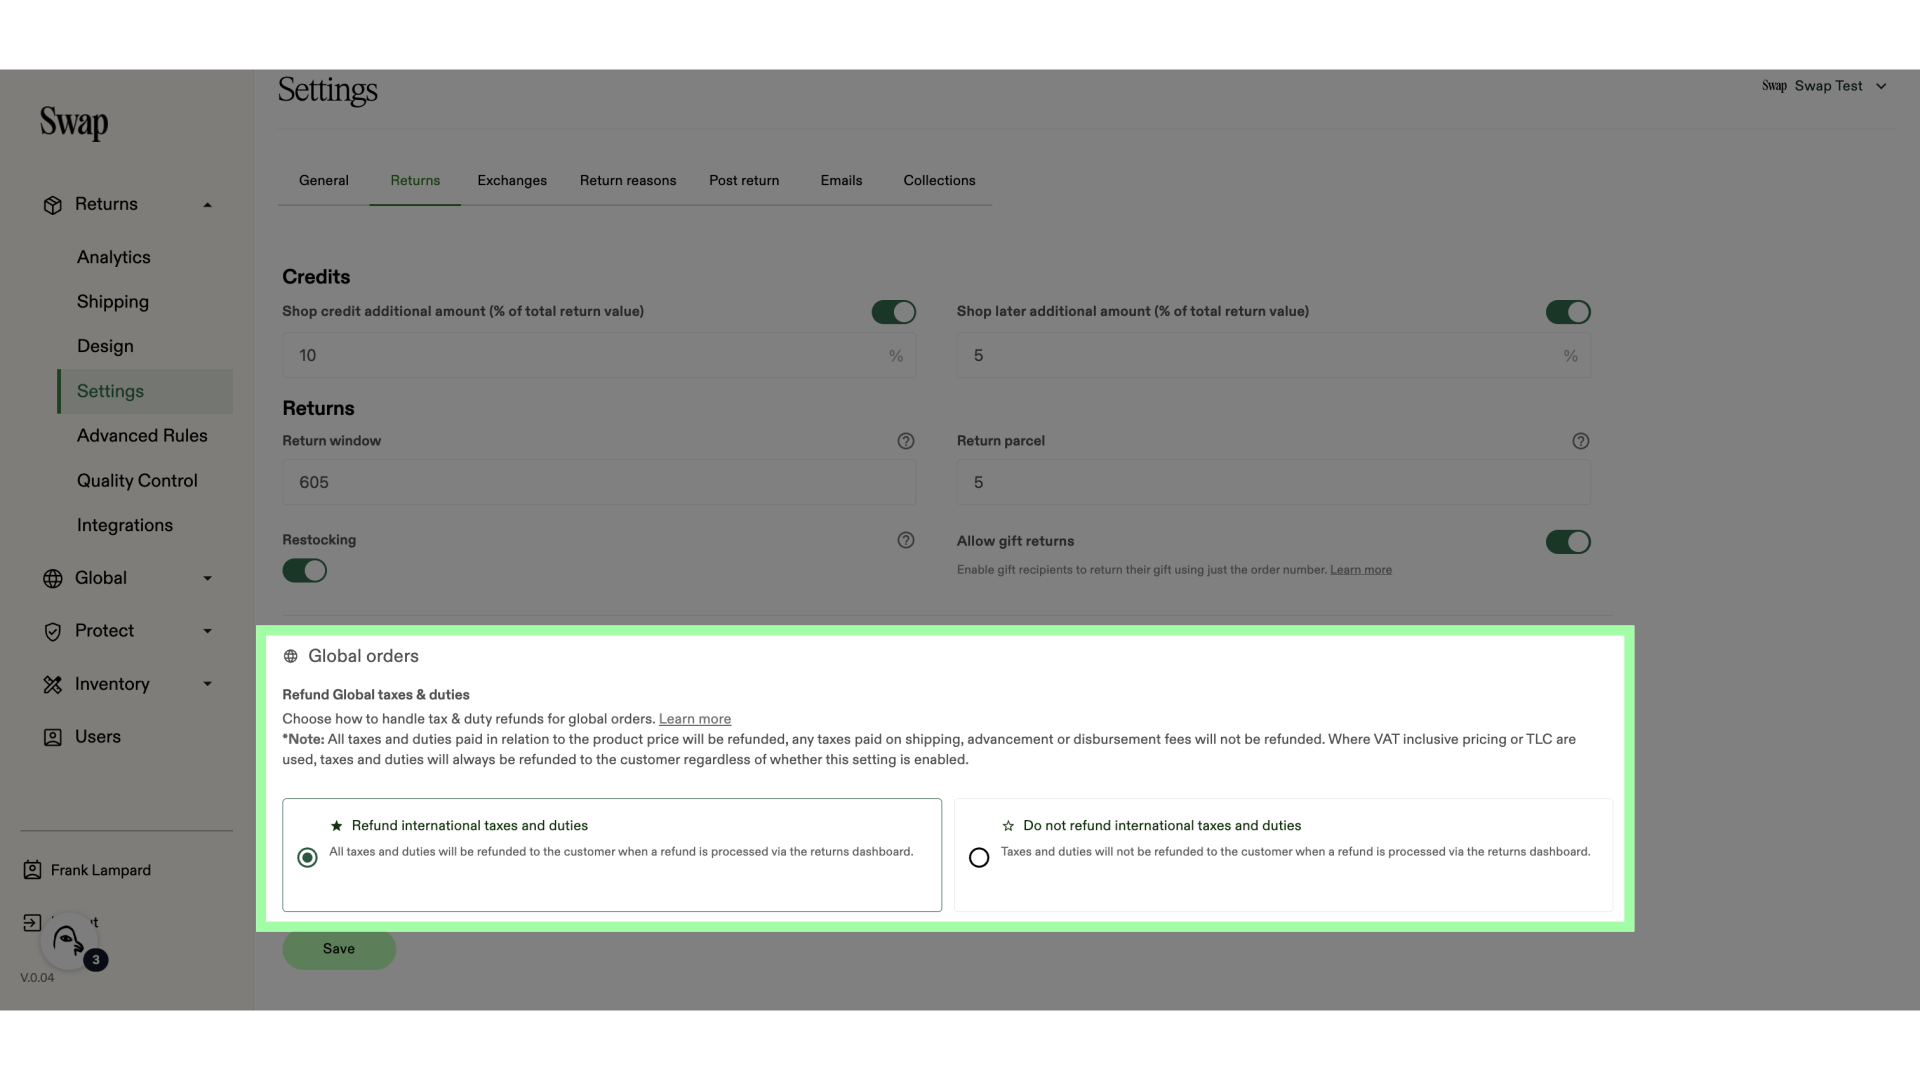1920x1080 pixels.
Task: Enable Allow gift returns toggle
Action: pos(1568,541)
